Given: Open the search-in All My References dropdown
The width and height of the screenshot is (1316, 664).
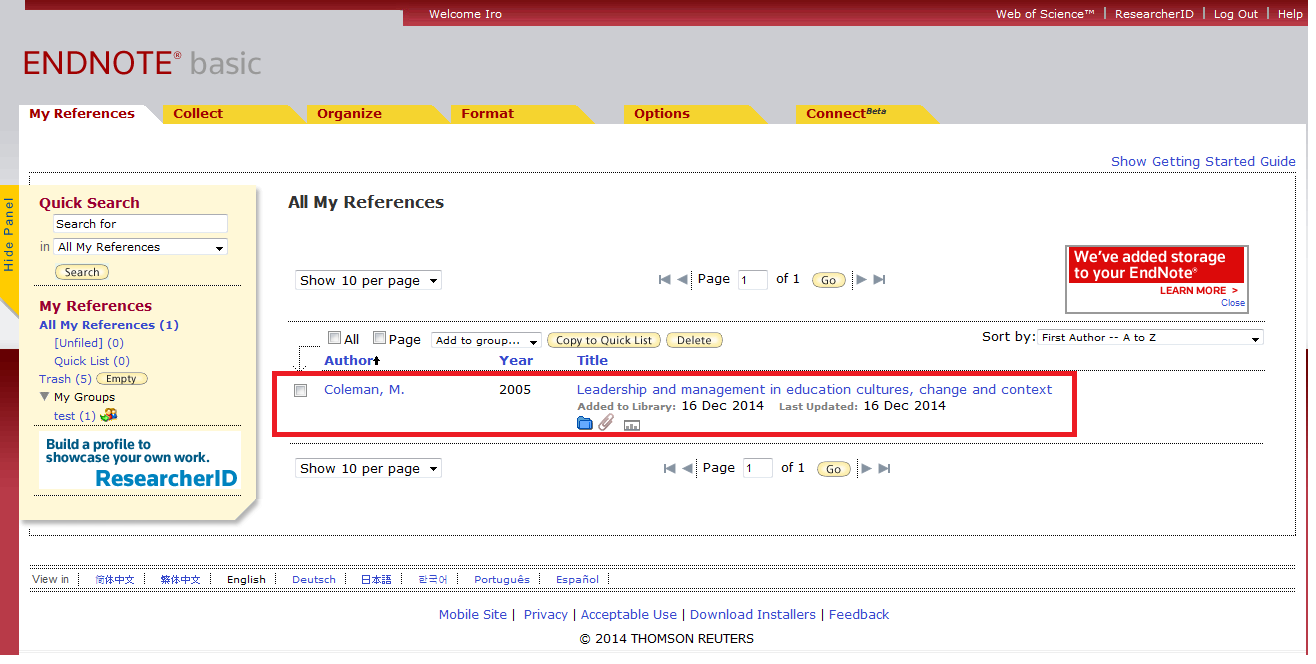Looking at the screenshot, I should pos(140,247).
